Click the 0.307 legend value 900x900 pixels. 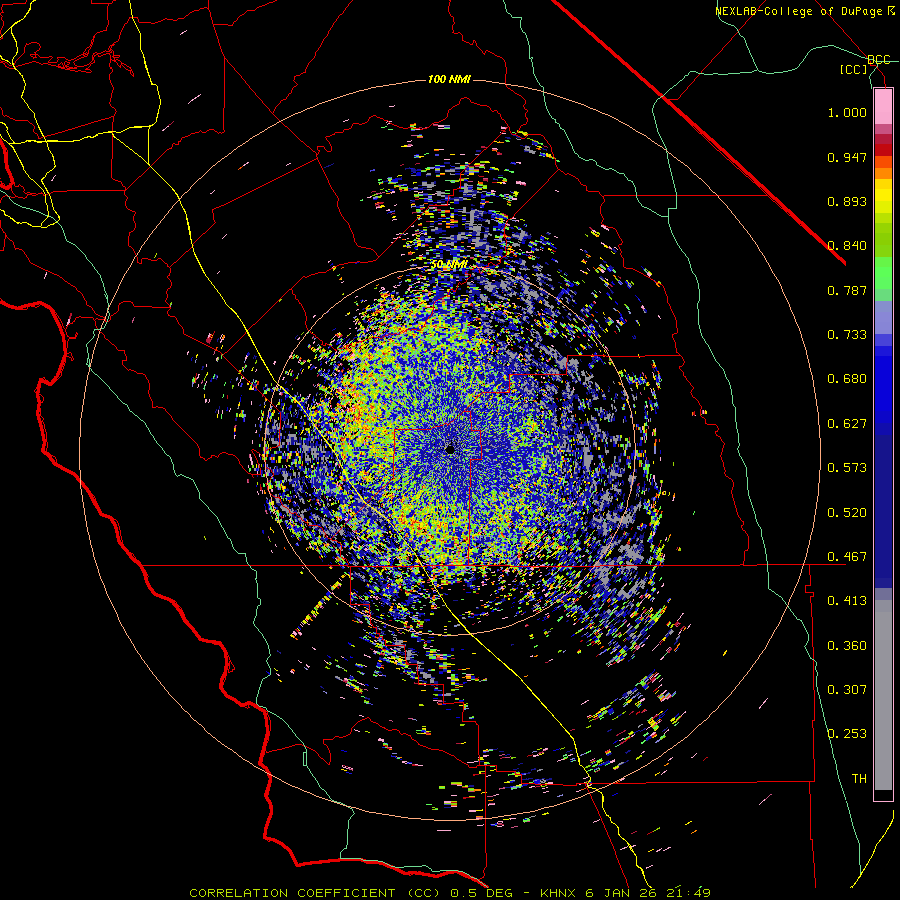click(847, 690)
